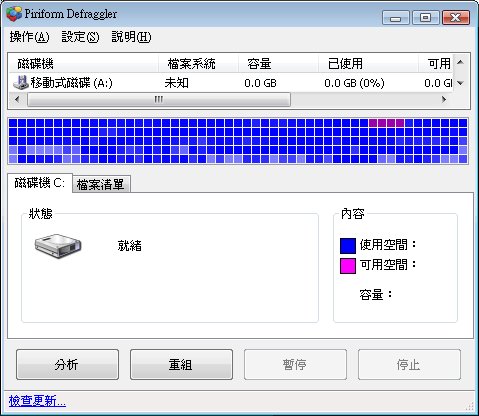The image size is (479, 416).
Task: Click the drive list horizontal scrollbar thumb
Action: (159, 99)
